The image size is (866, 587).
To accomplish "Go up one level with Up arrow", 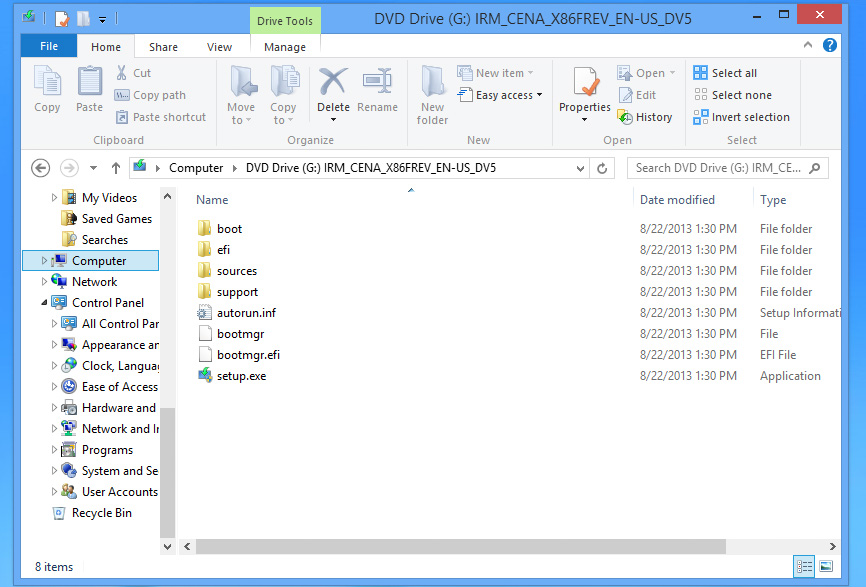I will [x=115, y=168].
